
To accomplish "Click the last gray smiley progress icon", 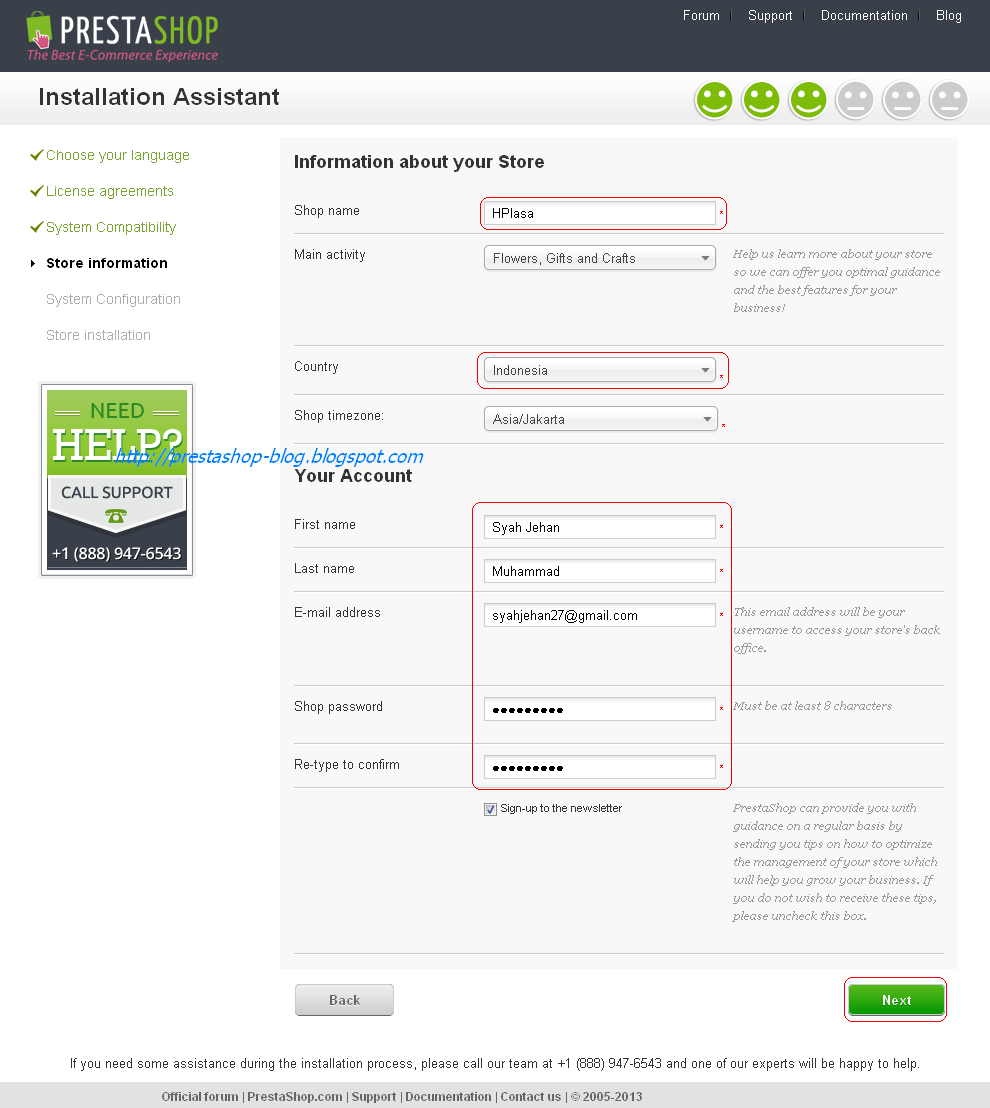I will click(949, 100).
